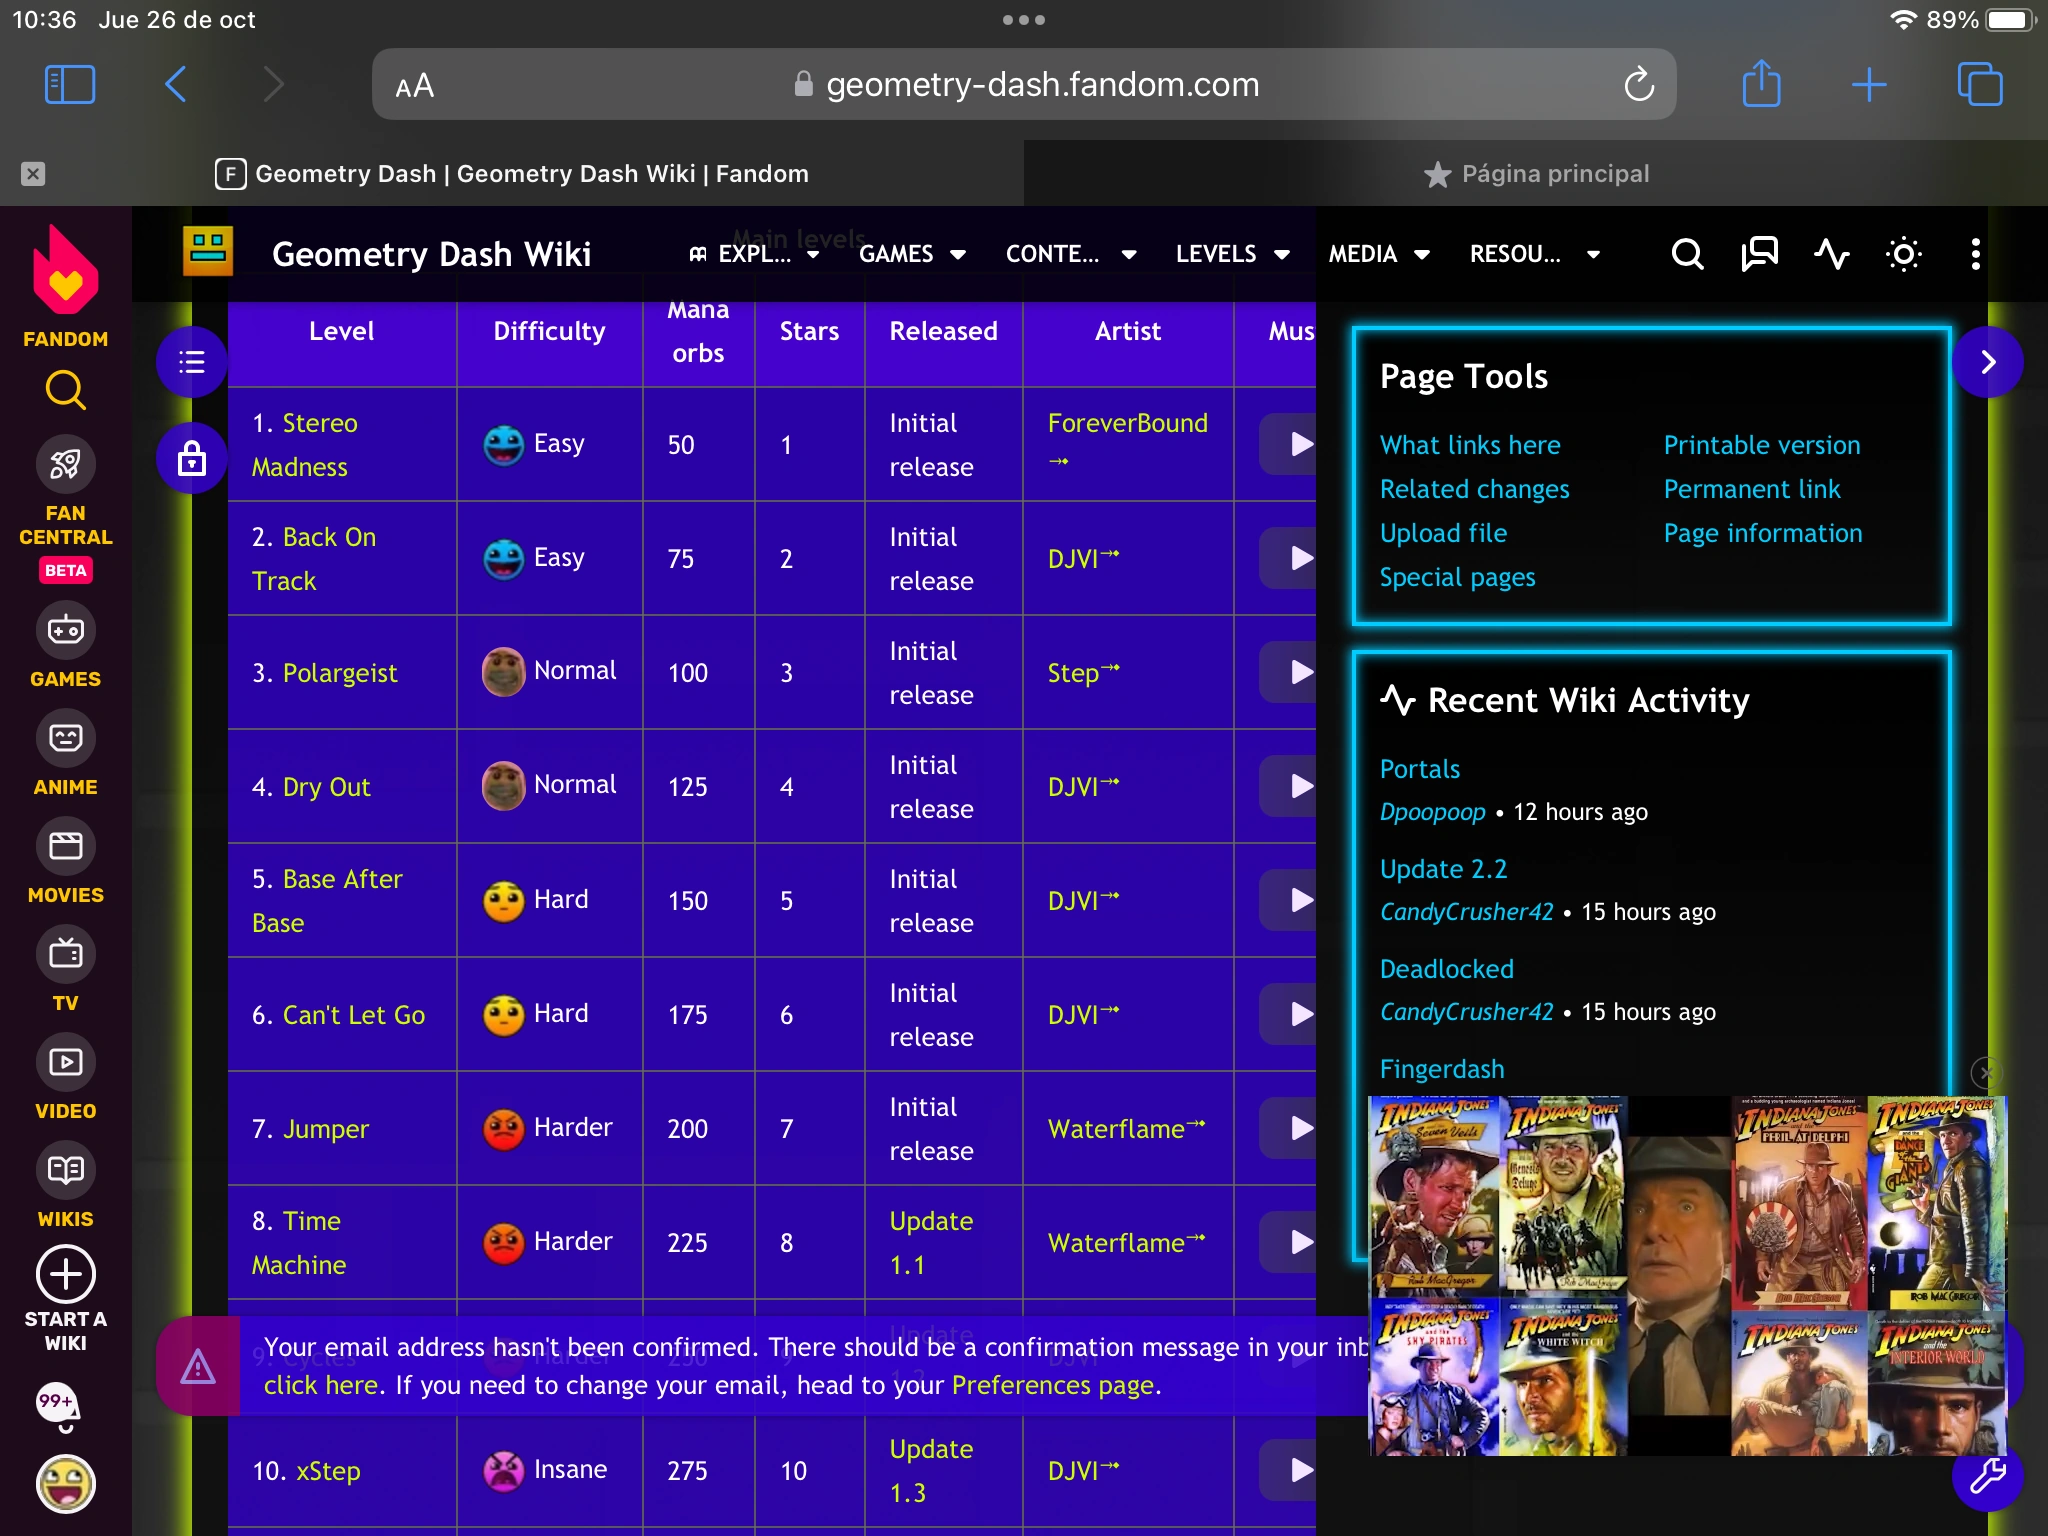Image resolution: width=2048 pixels, height=1536 pixels.
Task: Switch to Página principal tab
Action: pos(1536,174)
